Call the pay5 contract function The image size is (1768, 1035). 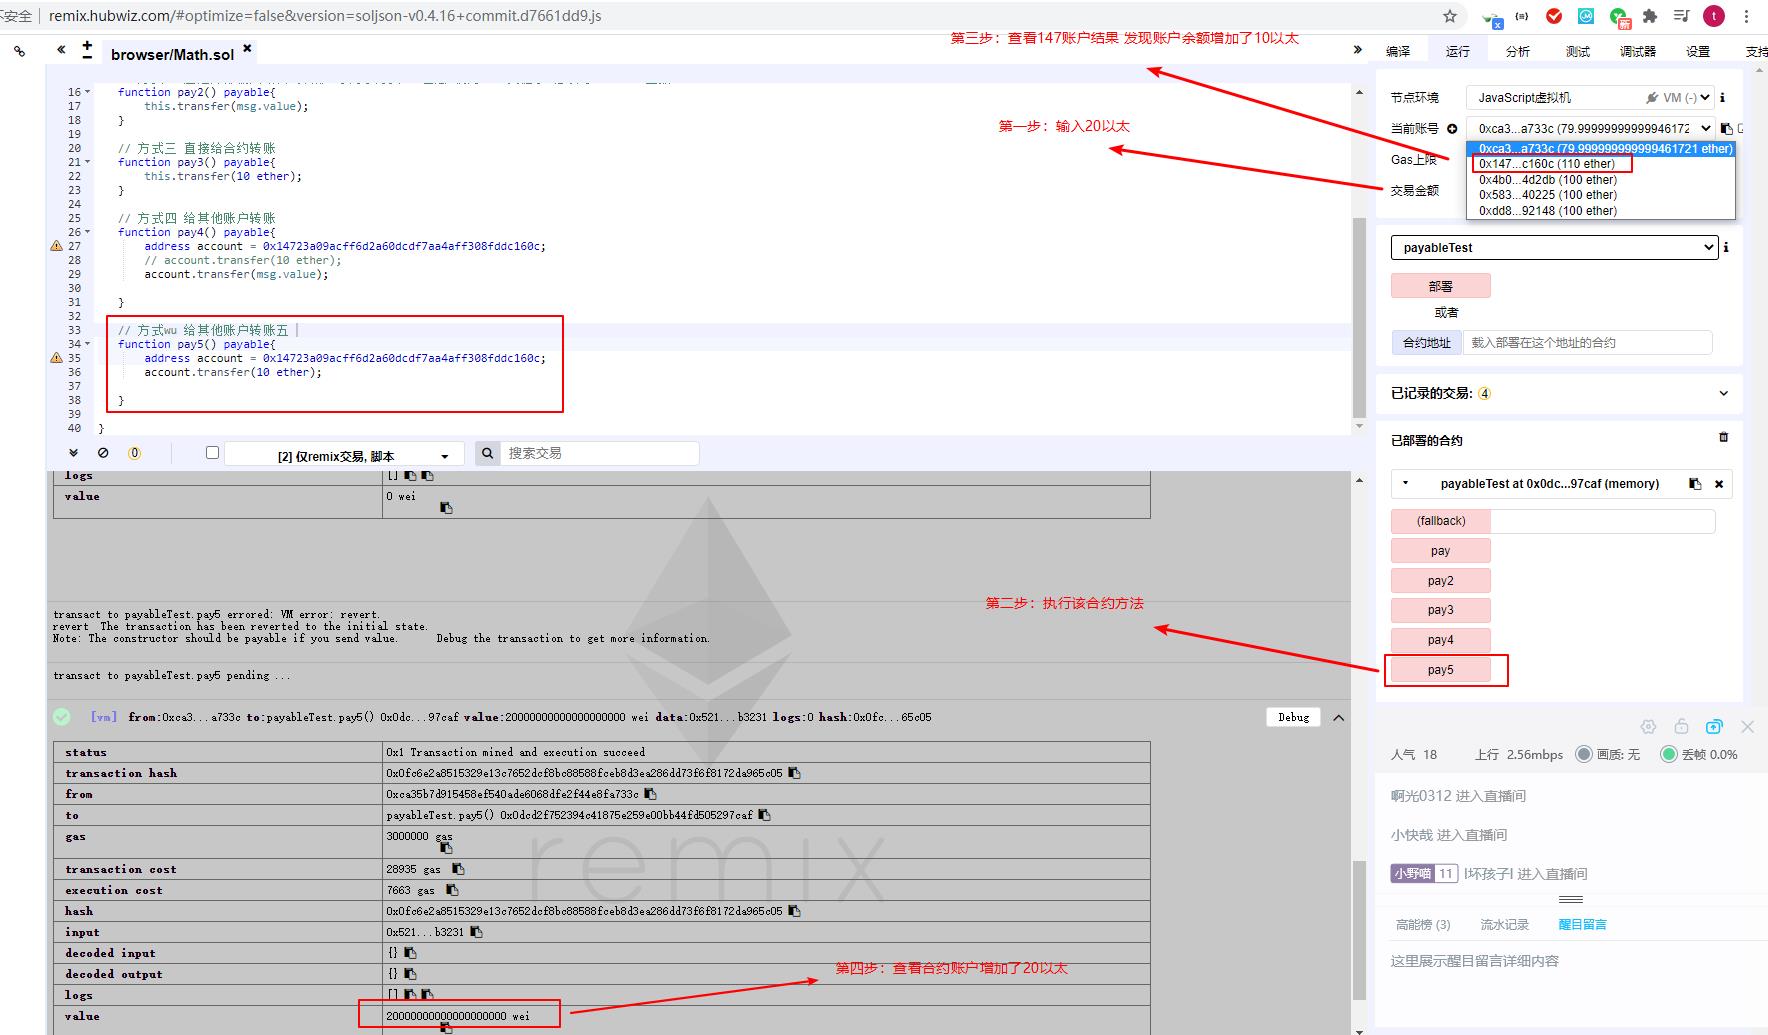point(1441,670)
